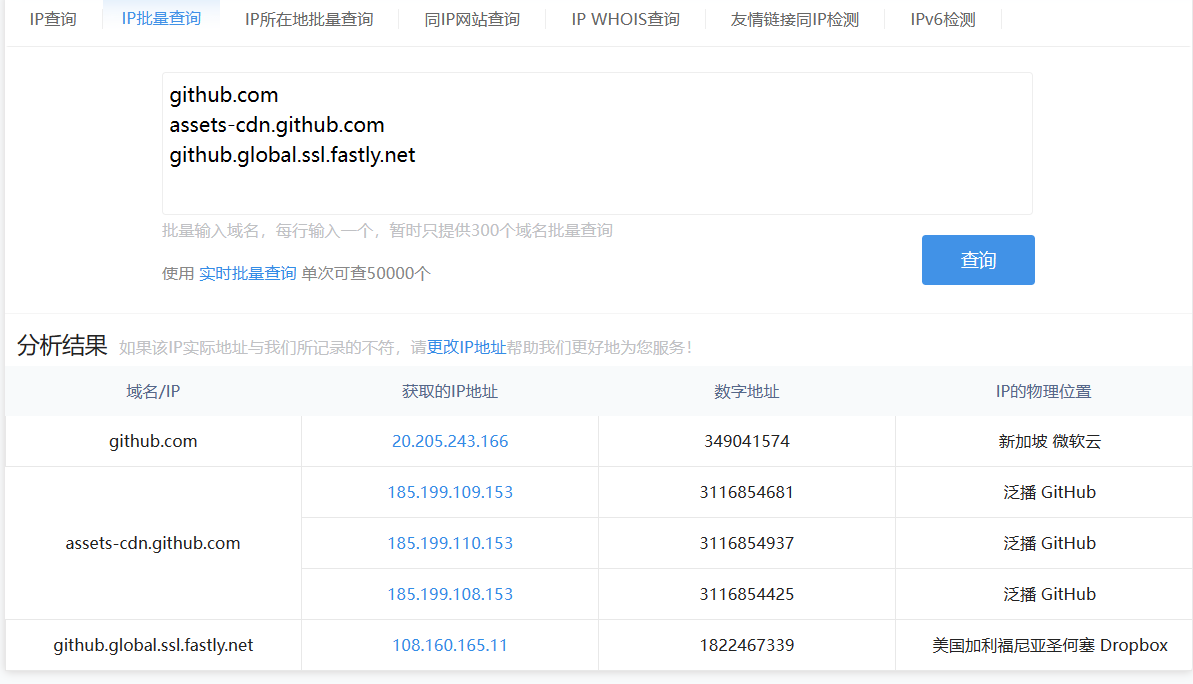The width and height of the screenshot is (1193, 684).
Task: Open IP link 108.160.165.11
Action: 450,645
